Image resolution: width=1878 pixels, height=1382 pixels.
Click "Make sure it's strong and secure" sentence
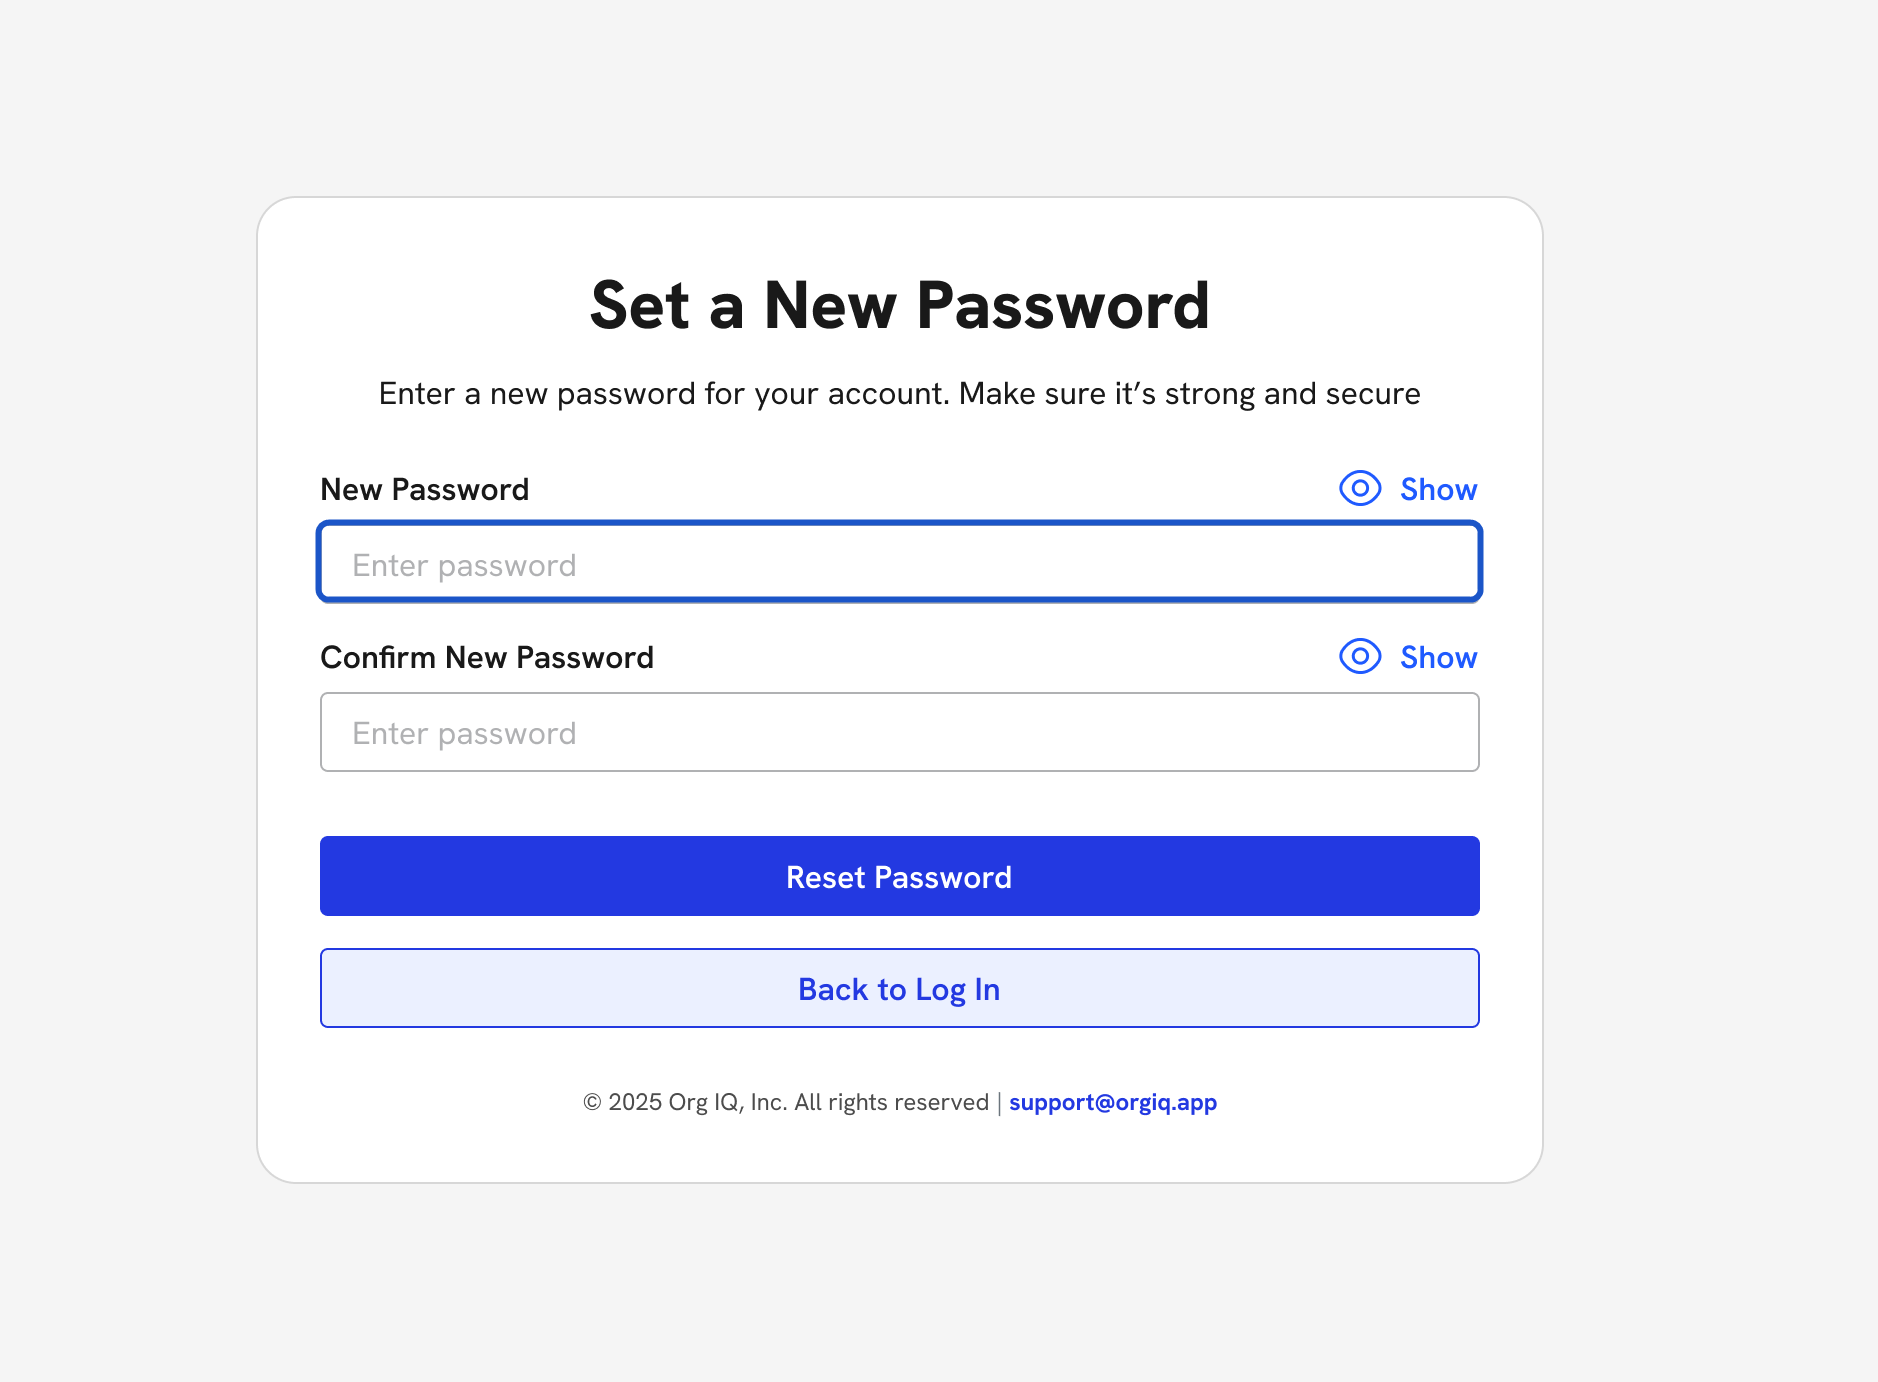point(1189,394)
